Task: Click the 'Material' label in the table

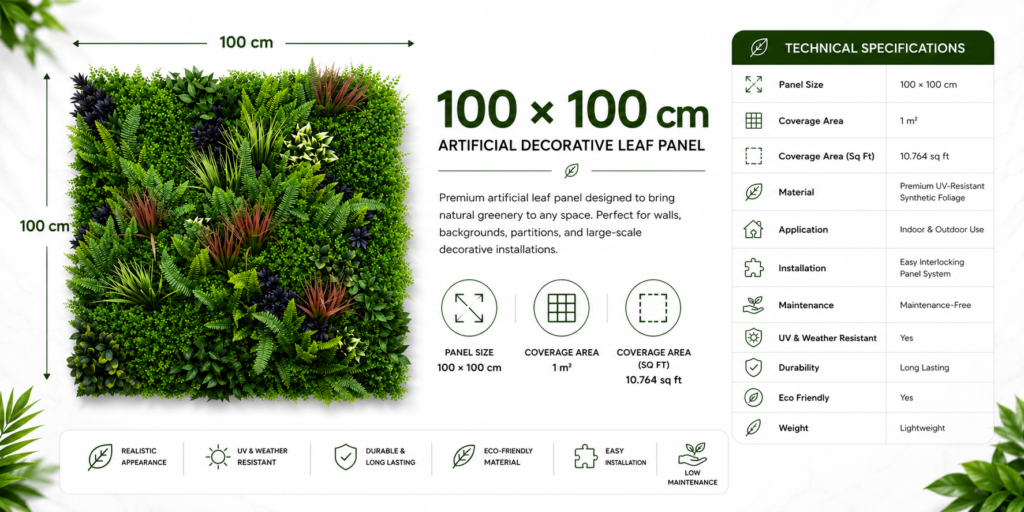Action: pyautogui.click(x=796, y=192)
